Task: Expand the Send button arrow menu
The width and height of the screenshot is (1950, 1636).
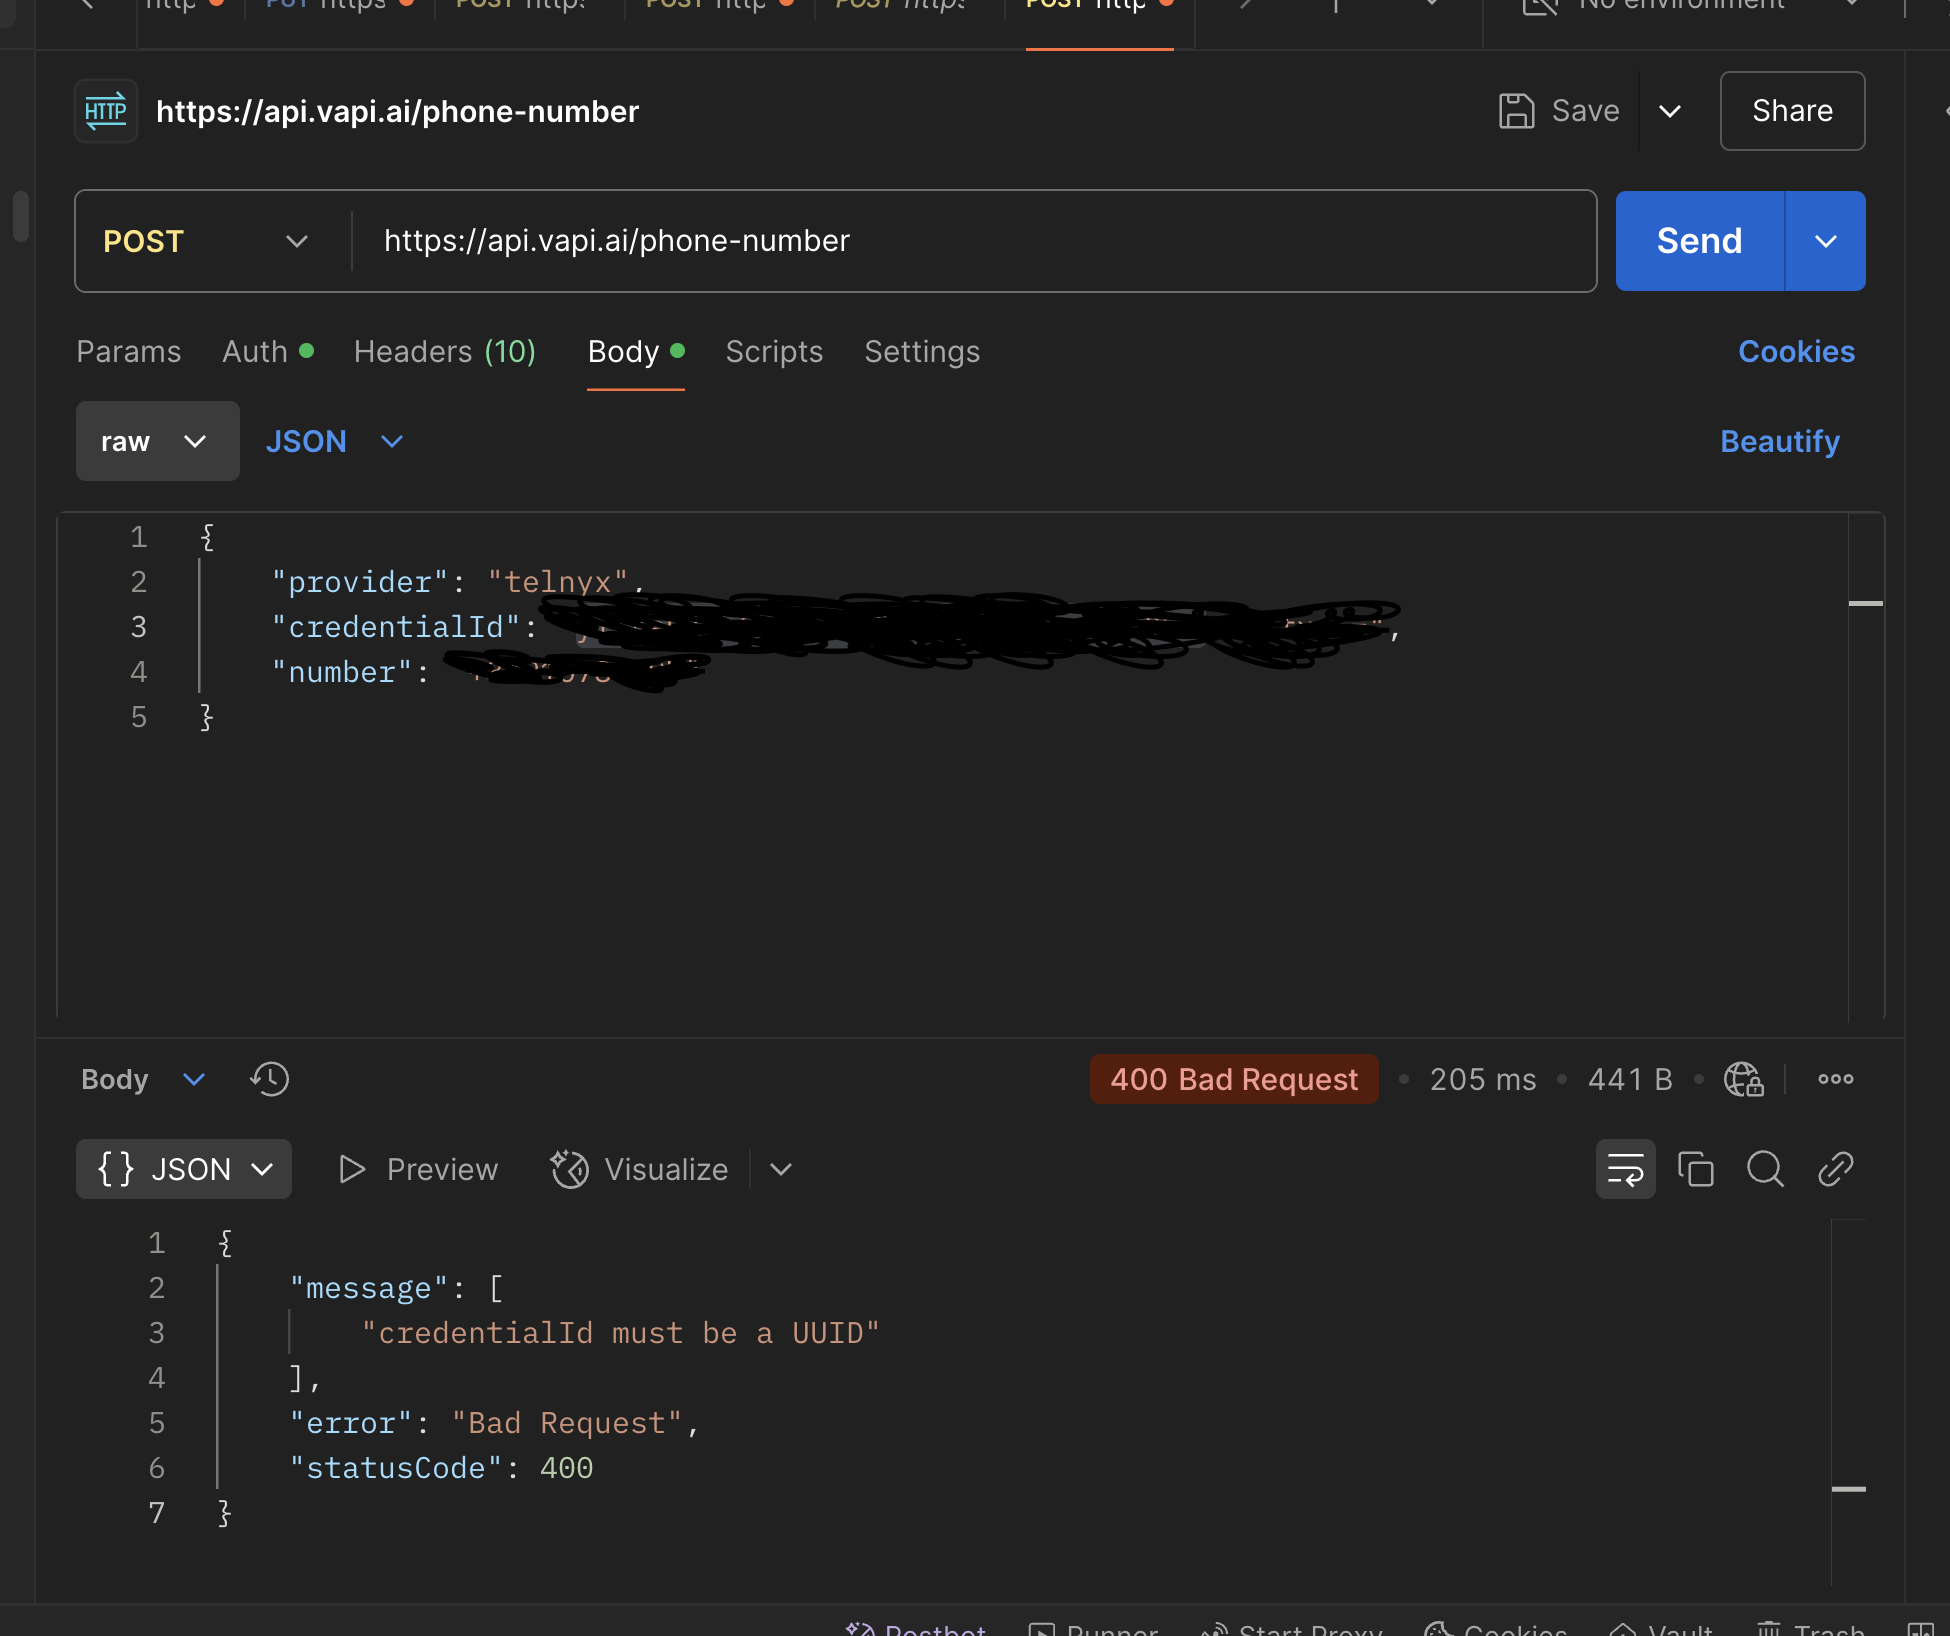Action: click(x=1825, y=241)
